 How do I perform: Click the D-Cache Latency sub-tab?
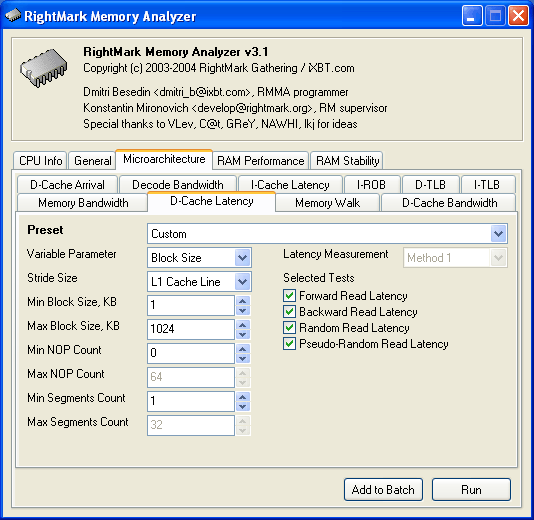(x=211, y=201)
